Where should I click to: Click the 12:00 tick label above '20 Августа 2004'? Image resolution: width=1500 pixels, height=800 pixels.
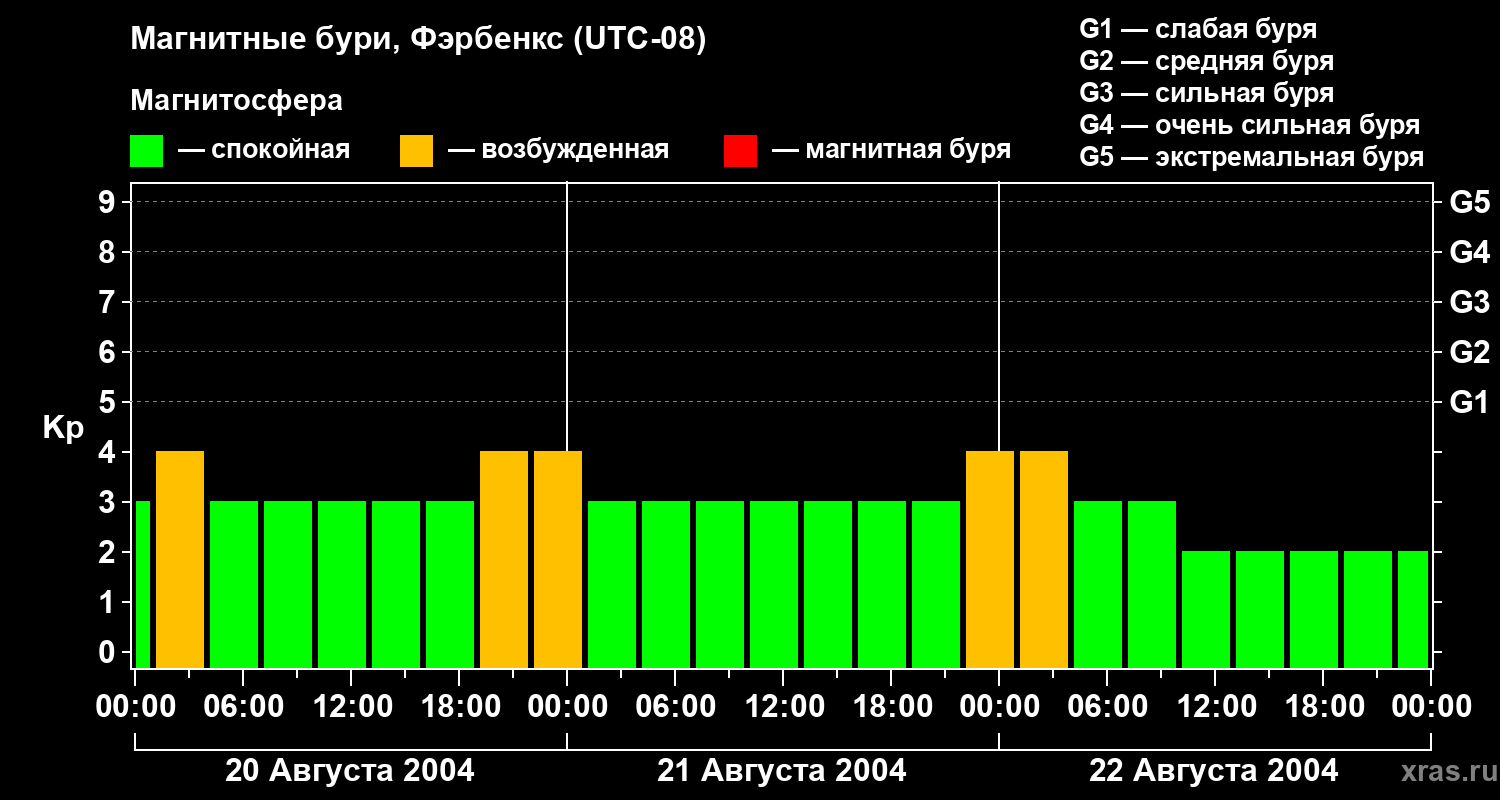coord(351,707)
